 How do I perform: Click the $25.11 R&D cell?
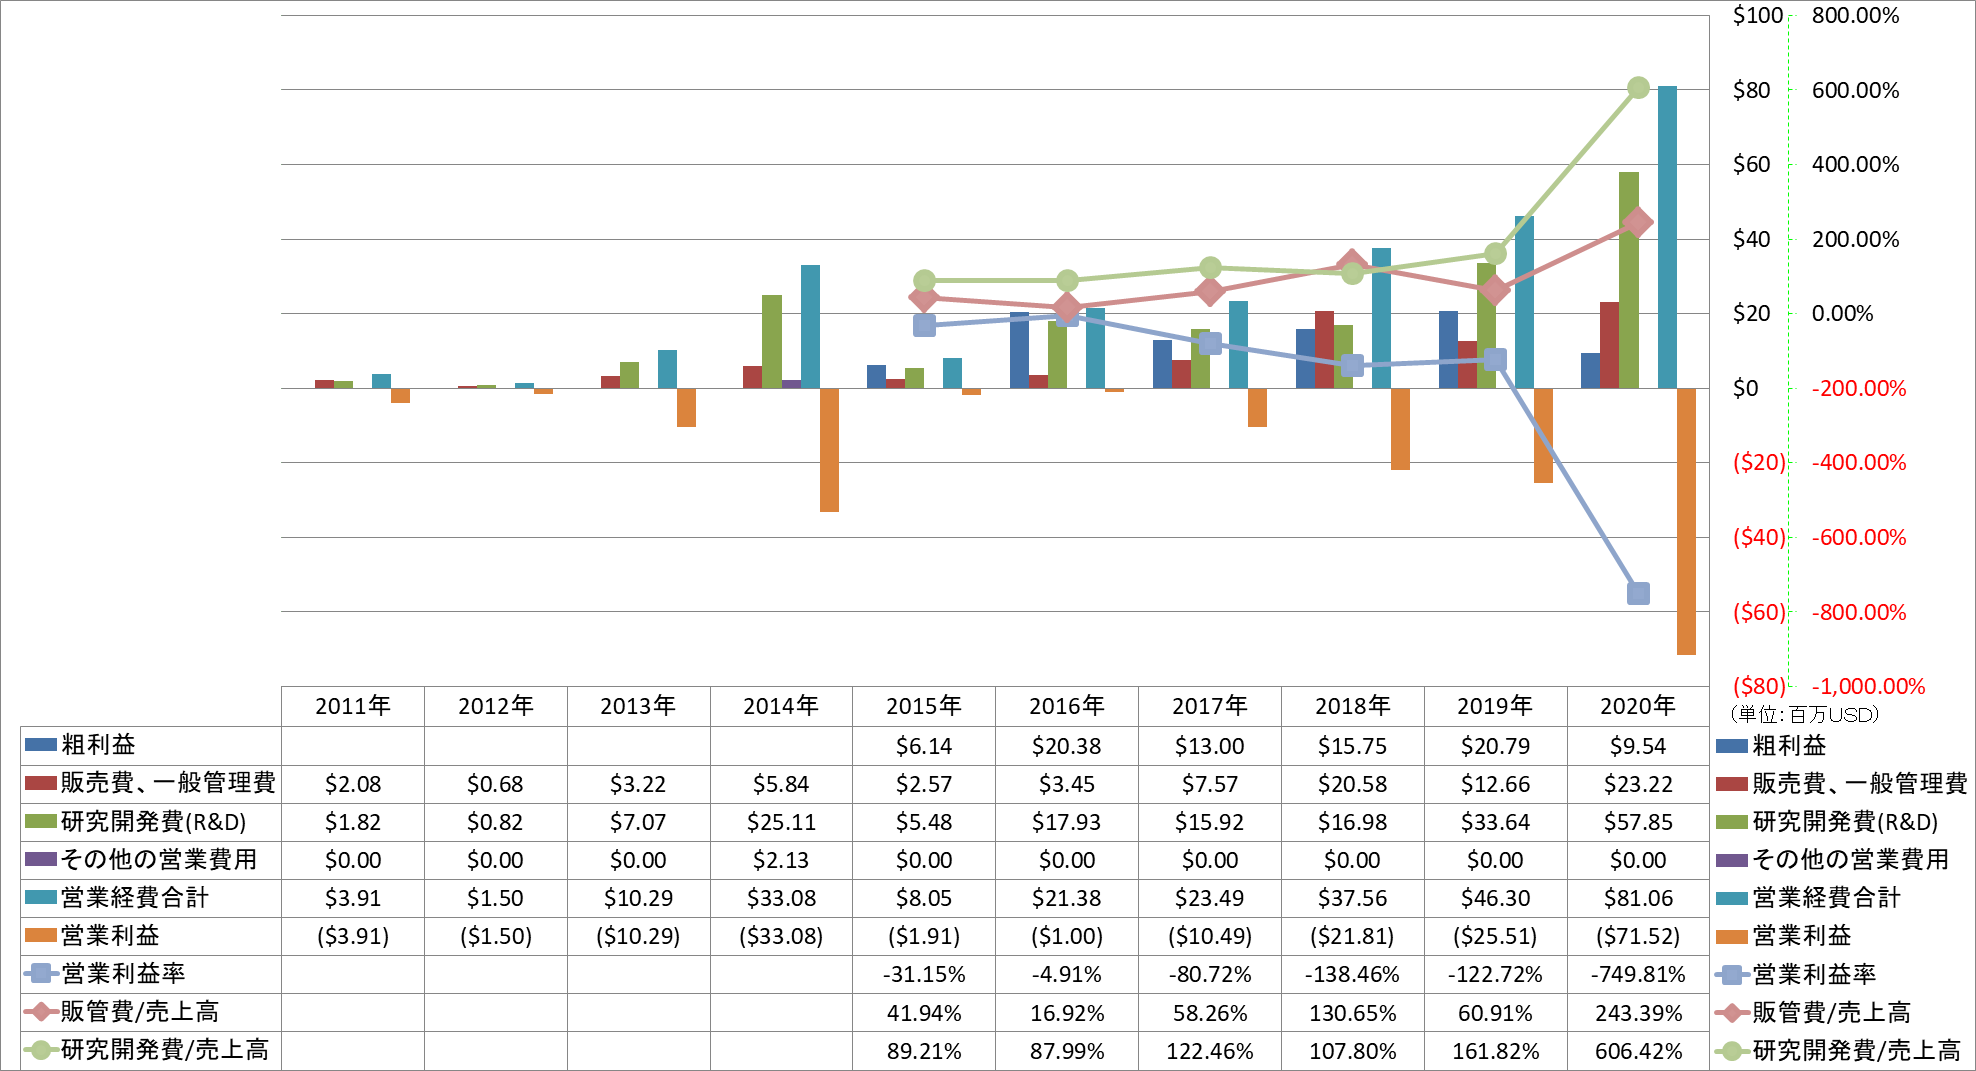(781, 822)
